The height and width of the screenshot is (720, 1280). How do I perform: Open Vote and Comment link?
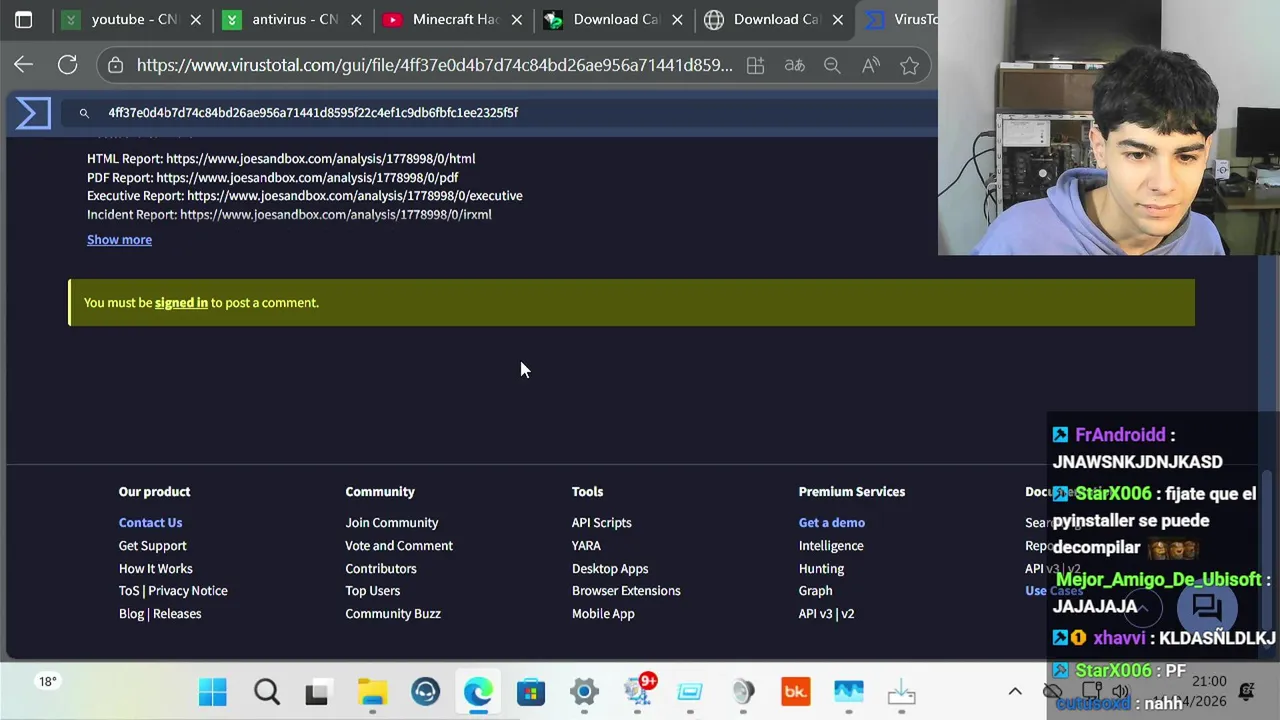pos(399,545)
